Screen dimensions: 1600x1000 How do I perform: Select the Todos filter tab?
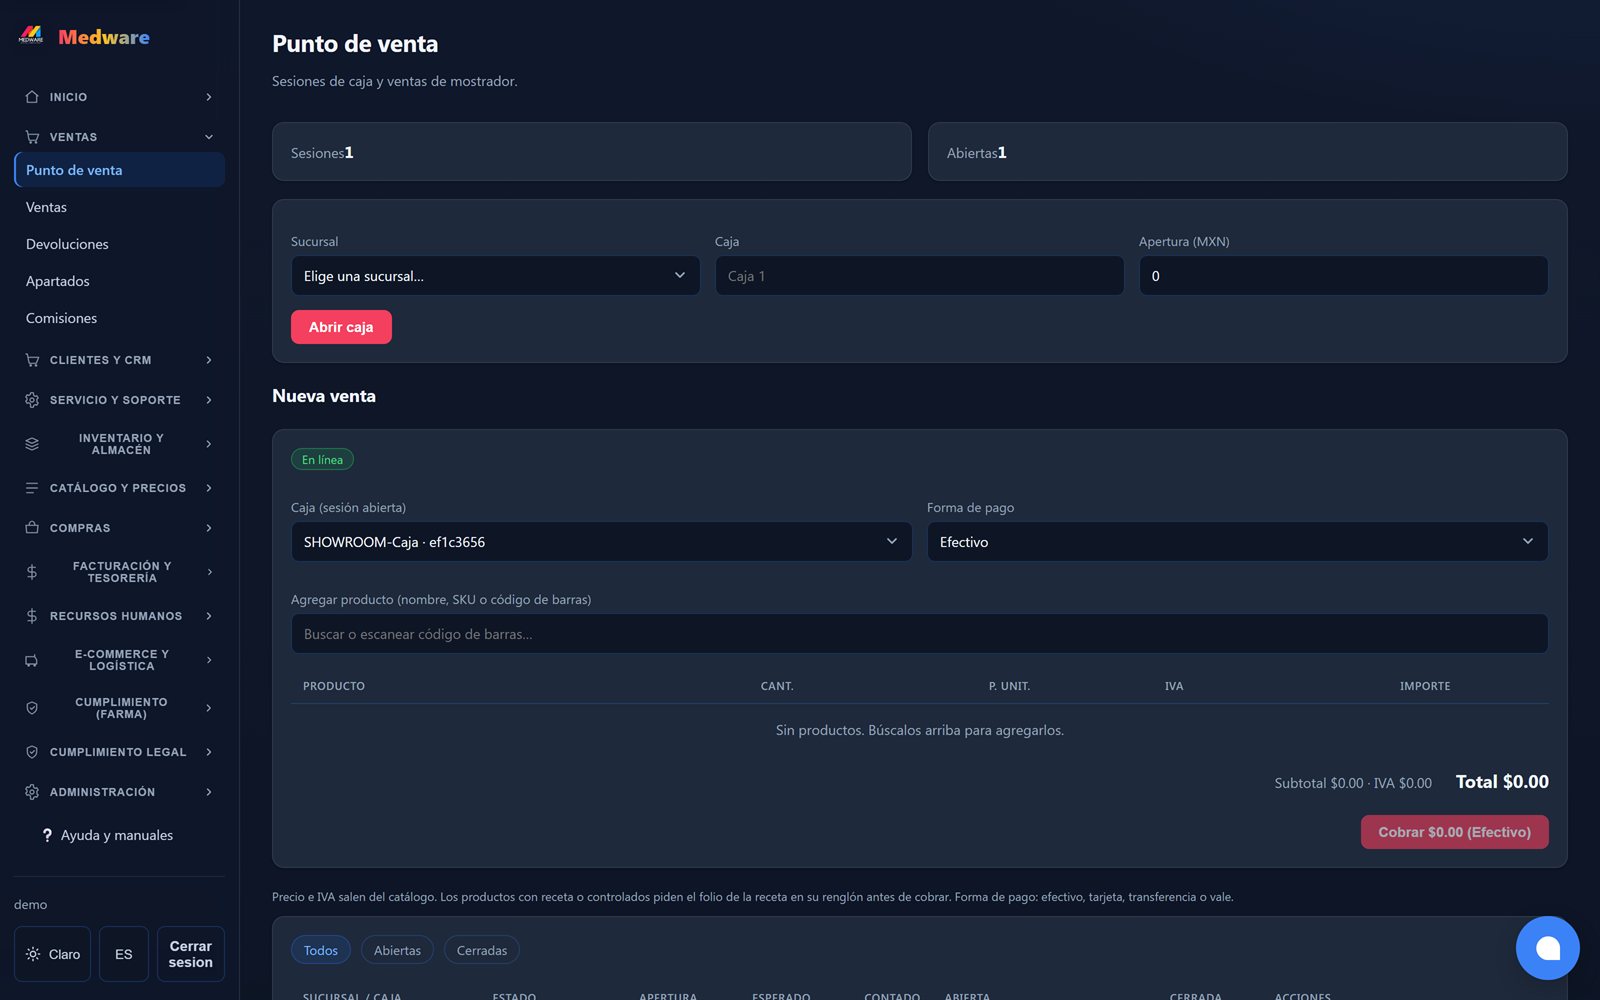click(x=321, y=950)
